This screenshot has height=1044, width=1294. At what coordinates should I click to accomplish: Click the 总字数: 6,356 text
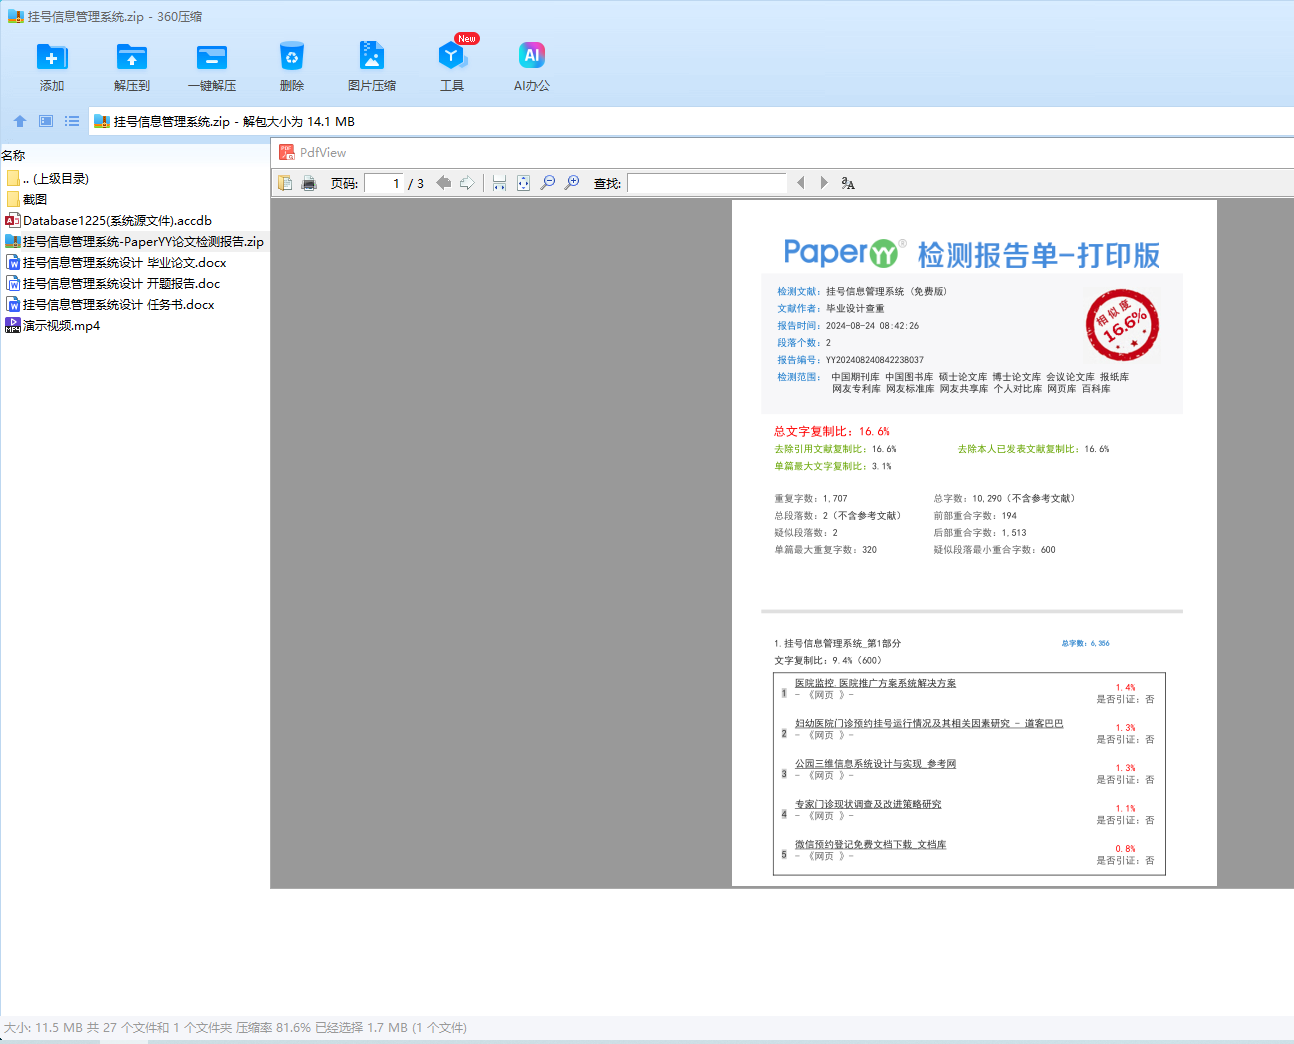click(1085, 643)
